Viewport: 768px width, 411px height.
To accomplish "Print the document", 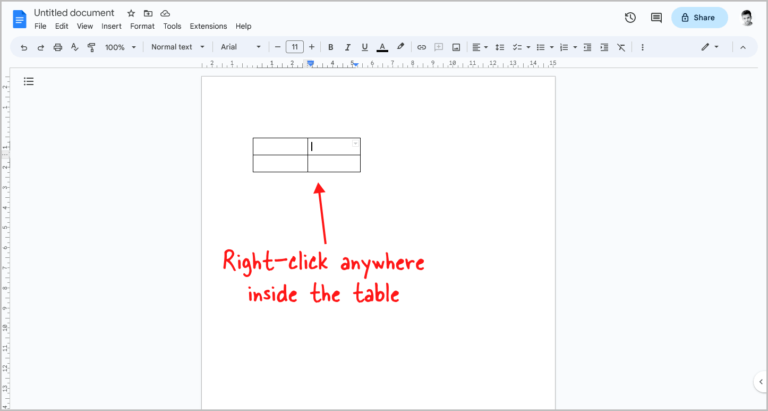I will coord(58,48).
